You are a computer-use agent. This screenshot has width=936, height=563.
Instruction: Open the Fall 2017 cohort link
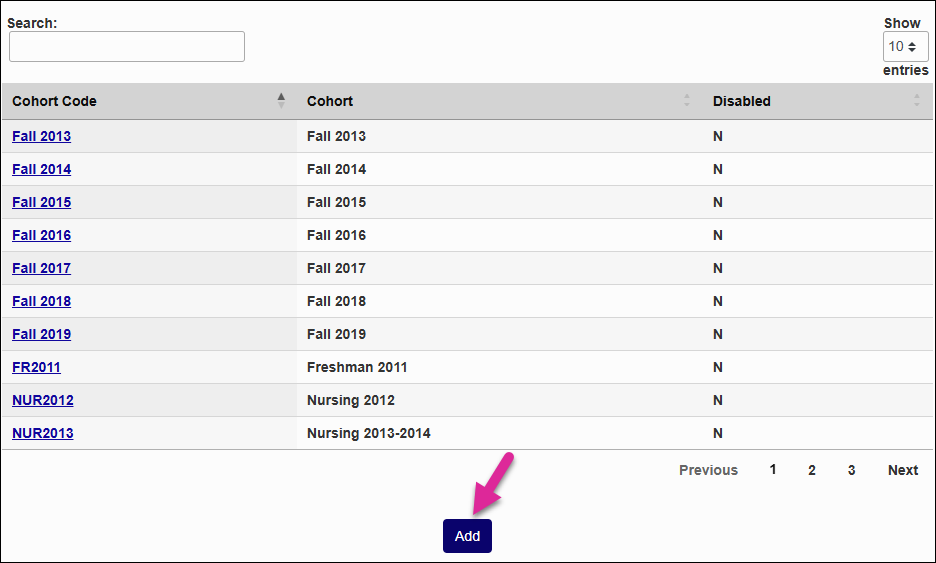click(x=41, y=268)
